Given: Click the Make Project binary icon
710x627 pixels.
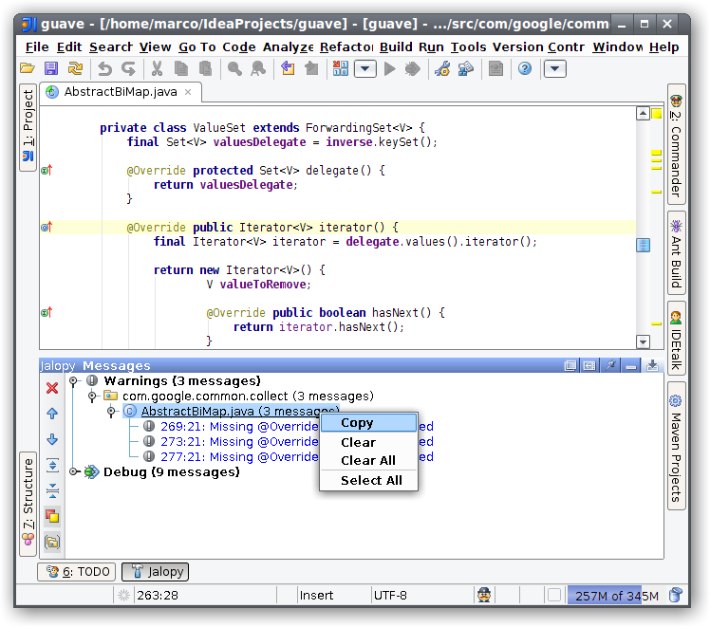Looking at the screenshot, I should click(341, 69).
